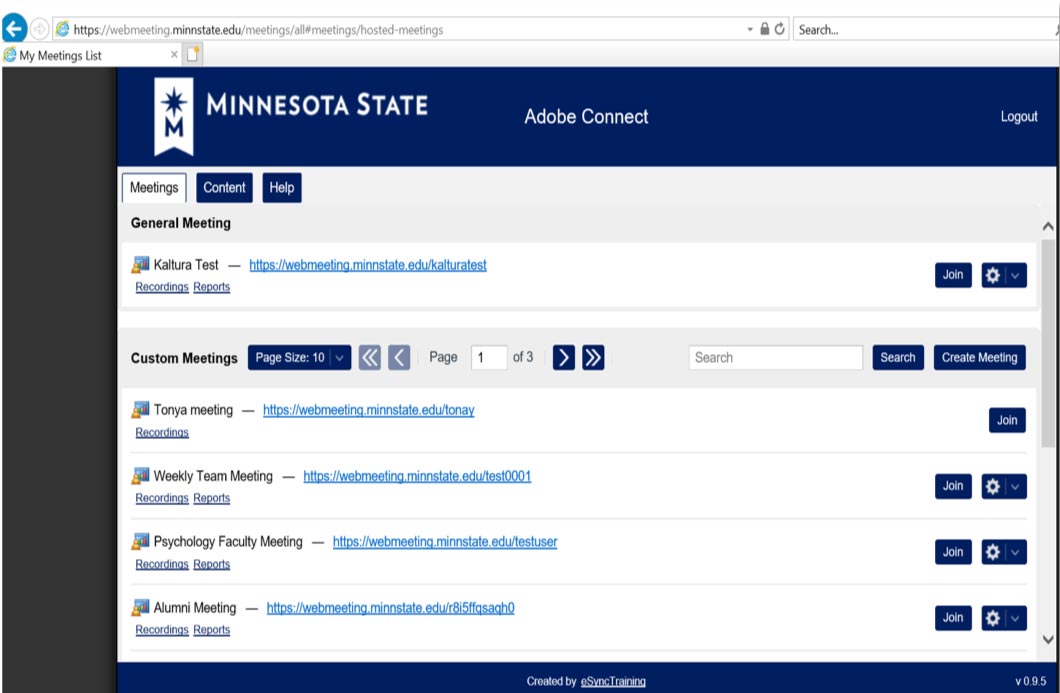The image size is (1060, 693).
Task: Open Recordings for Psychology Faculty Meeting
Action: point(162,564)
